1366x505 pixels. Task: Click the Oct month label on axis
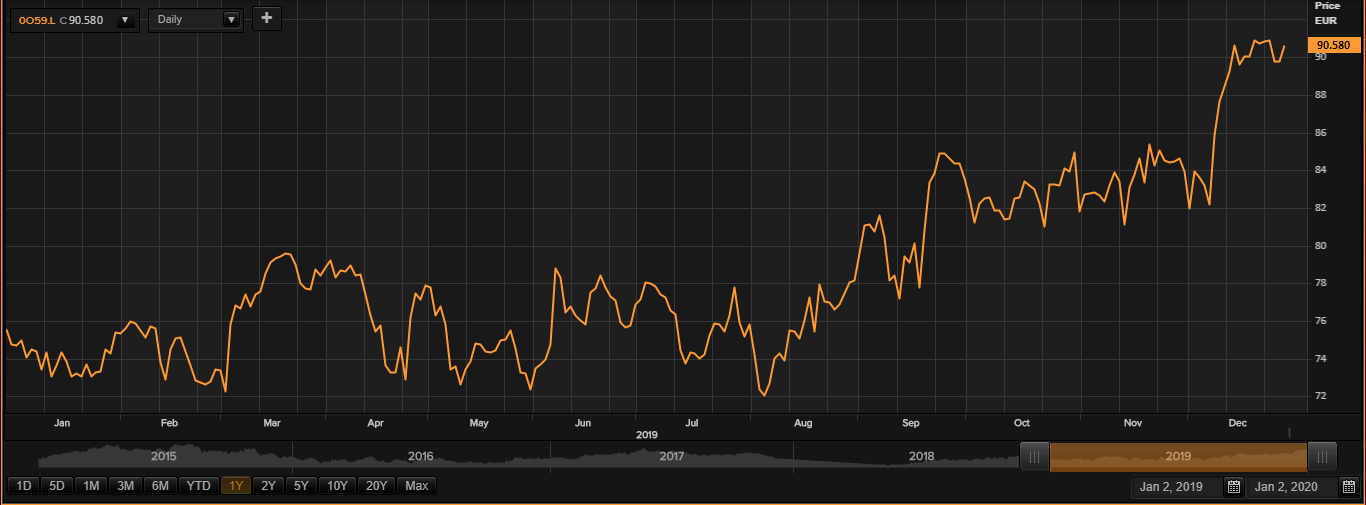pyautogui.click(x=1021, y=424)
